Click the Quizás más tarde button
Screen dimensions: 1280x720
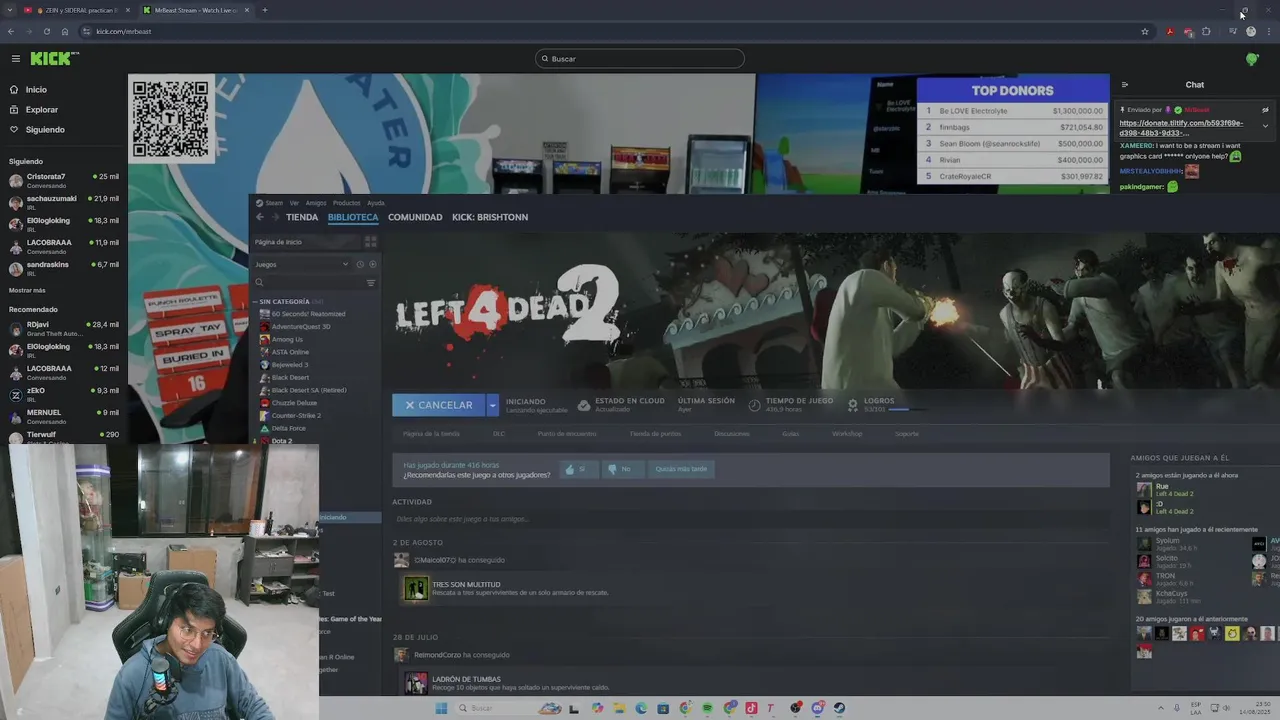pyautogui.click(x=681, y=469)
